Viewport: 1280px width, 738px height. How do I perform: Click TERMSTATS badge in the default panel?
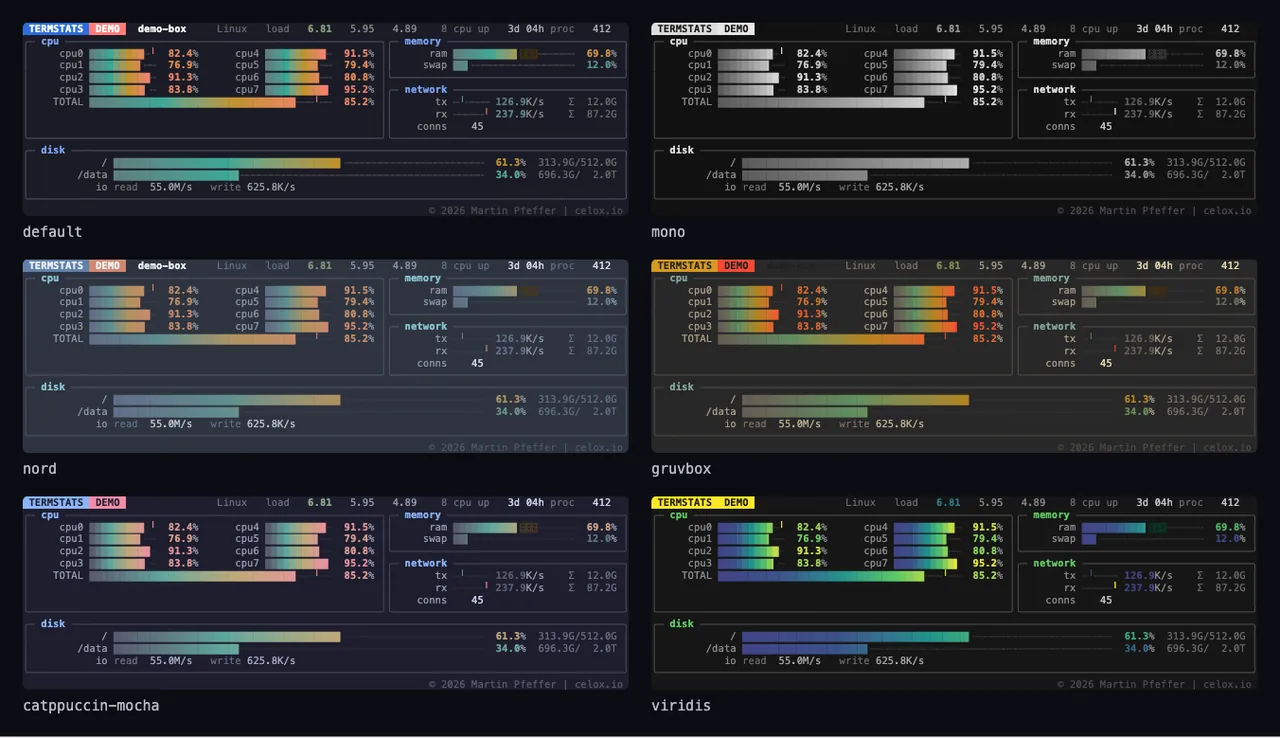56,29
